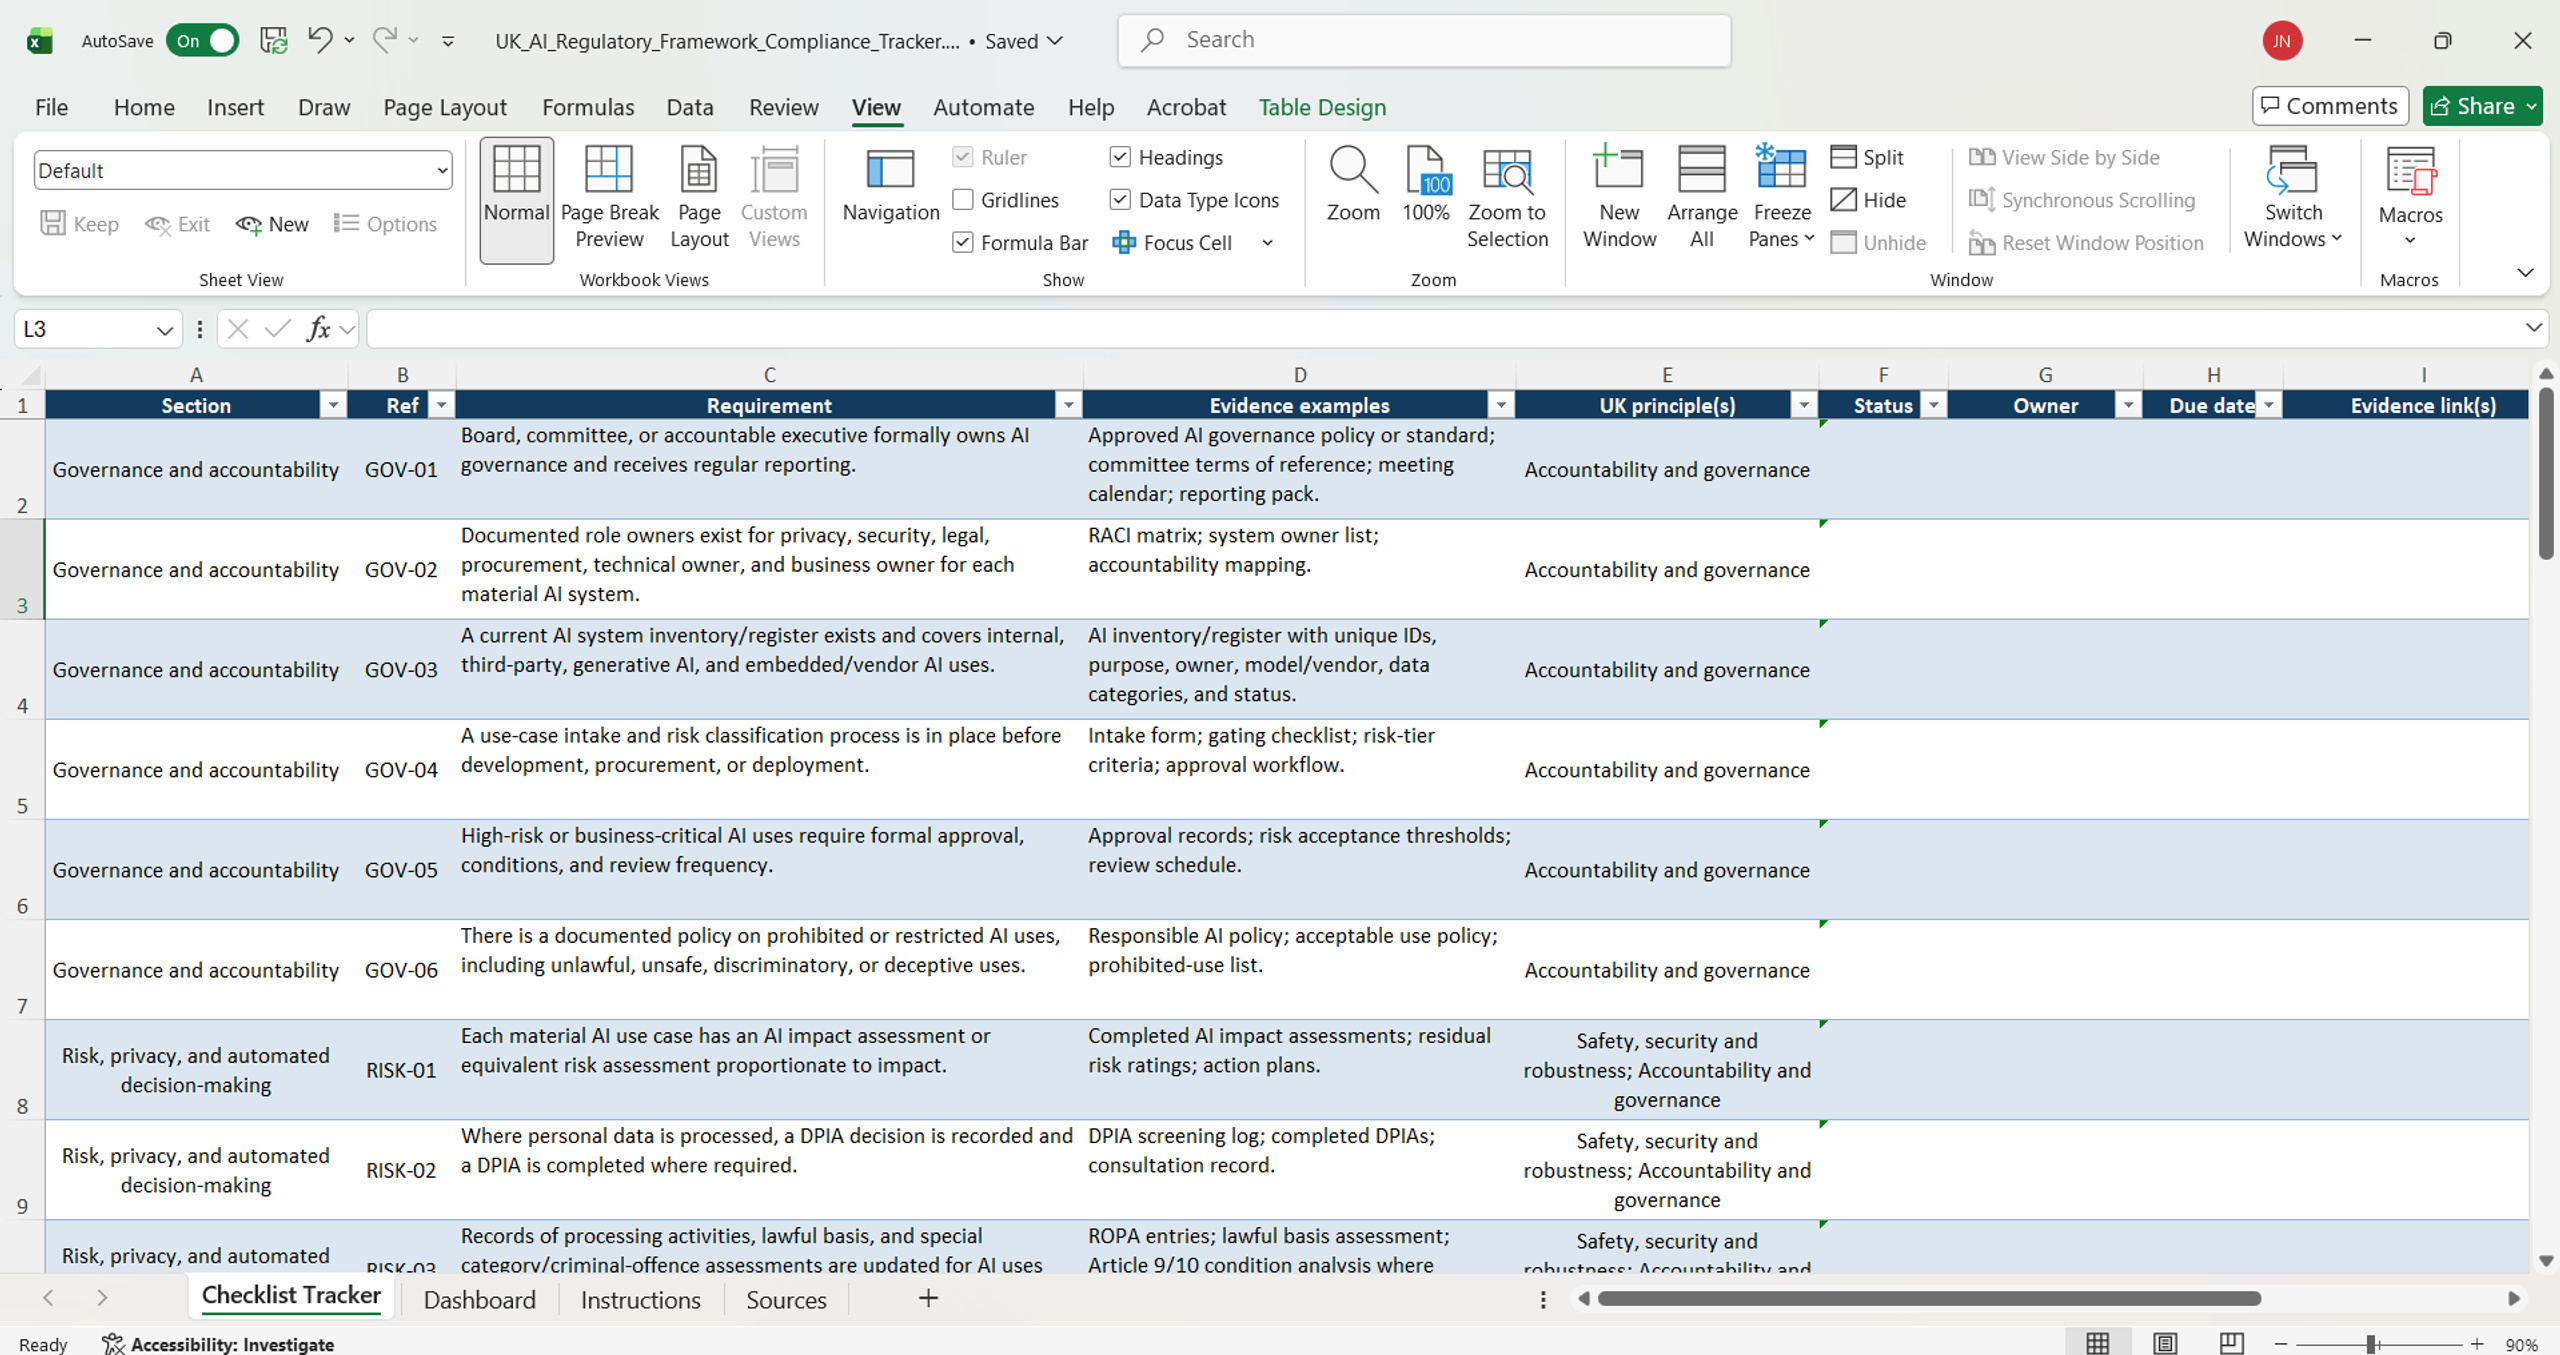Uncheck the Headings checkbox
Screen dimensions: 2560x1355
[1120, 157]
